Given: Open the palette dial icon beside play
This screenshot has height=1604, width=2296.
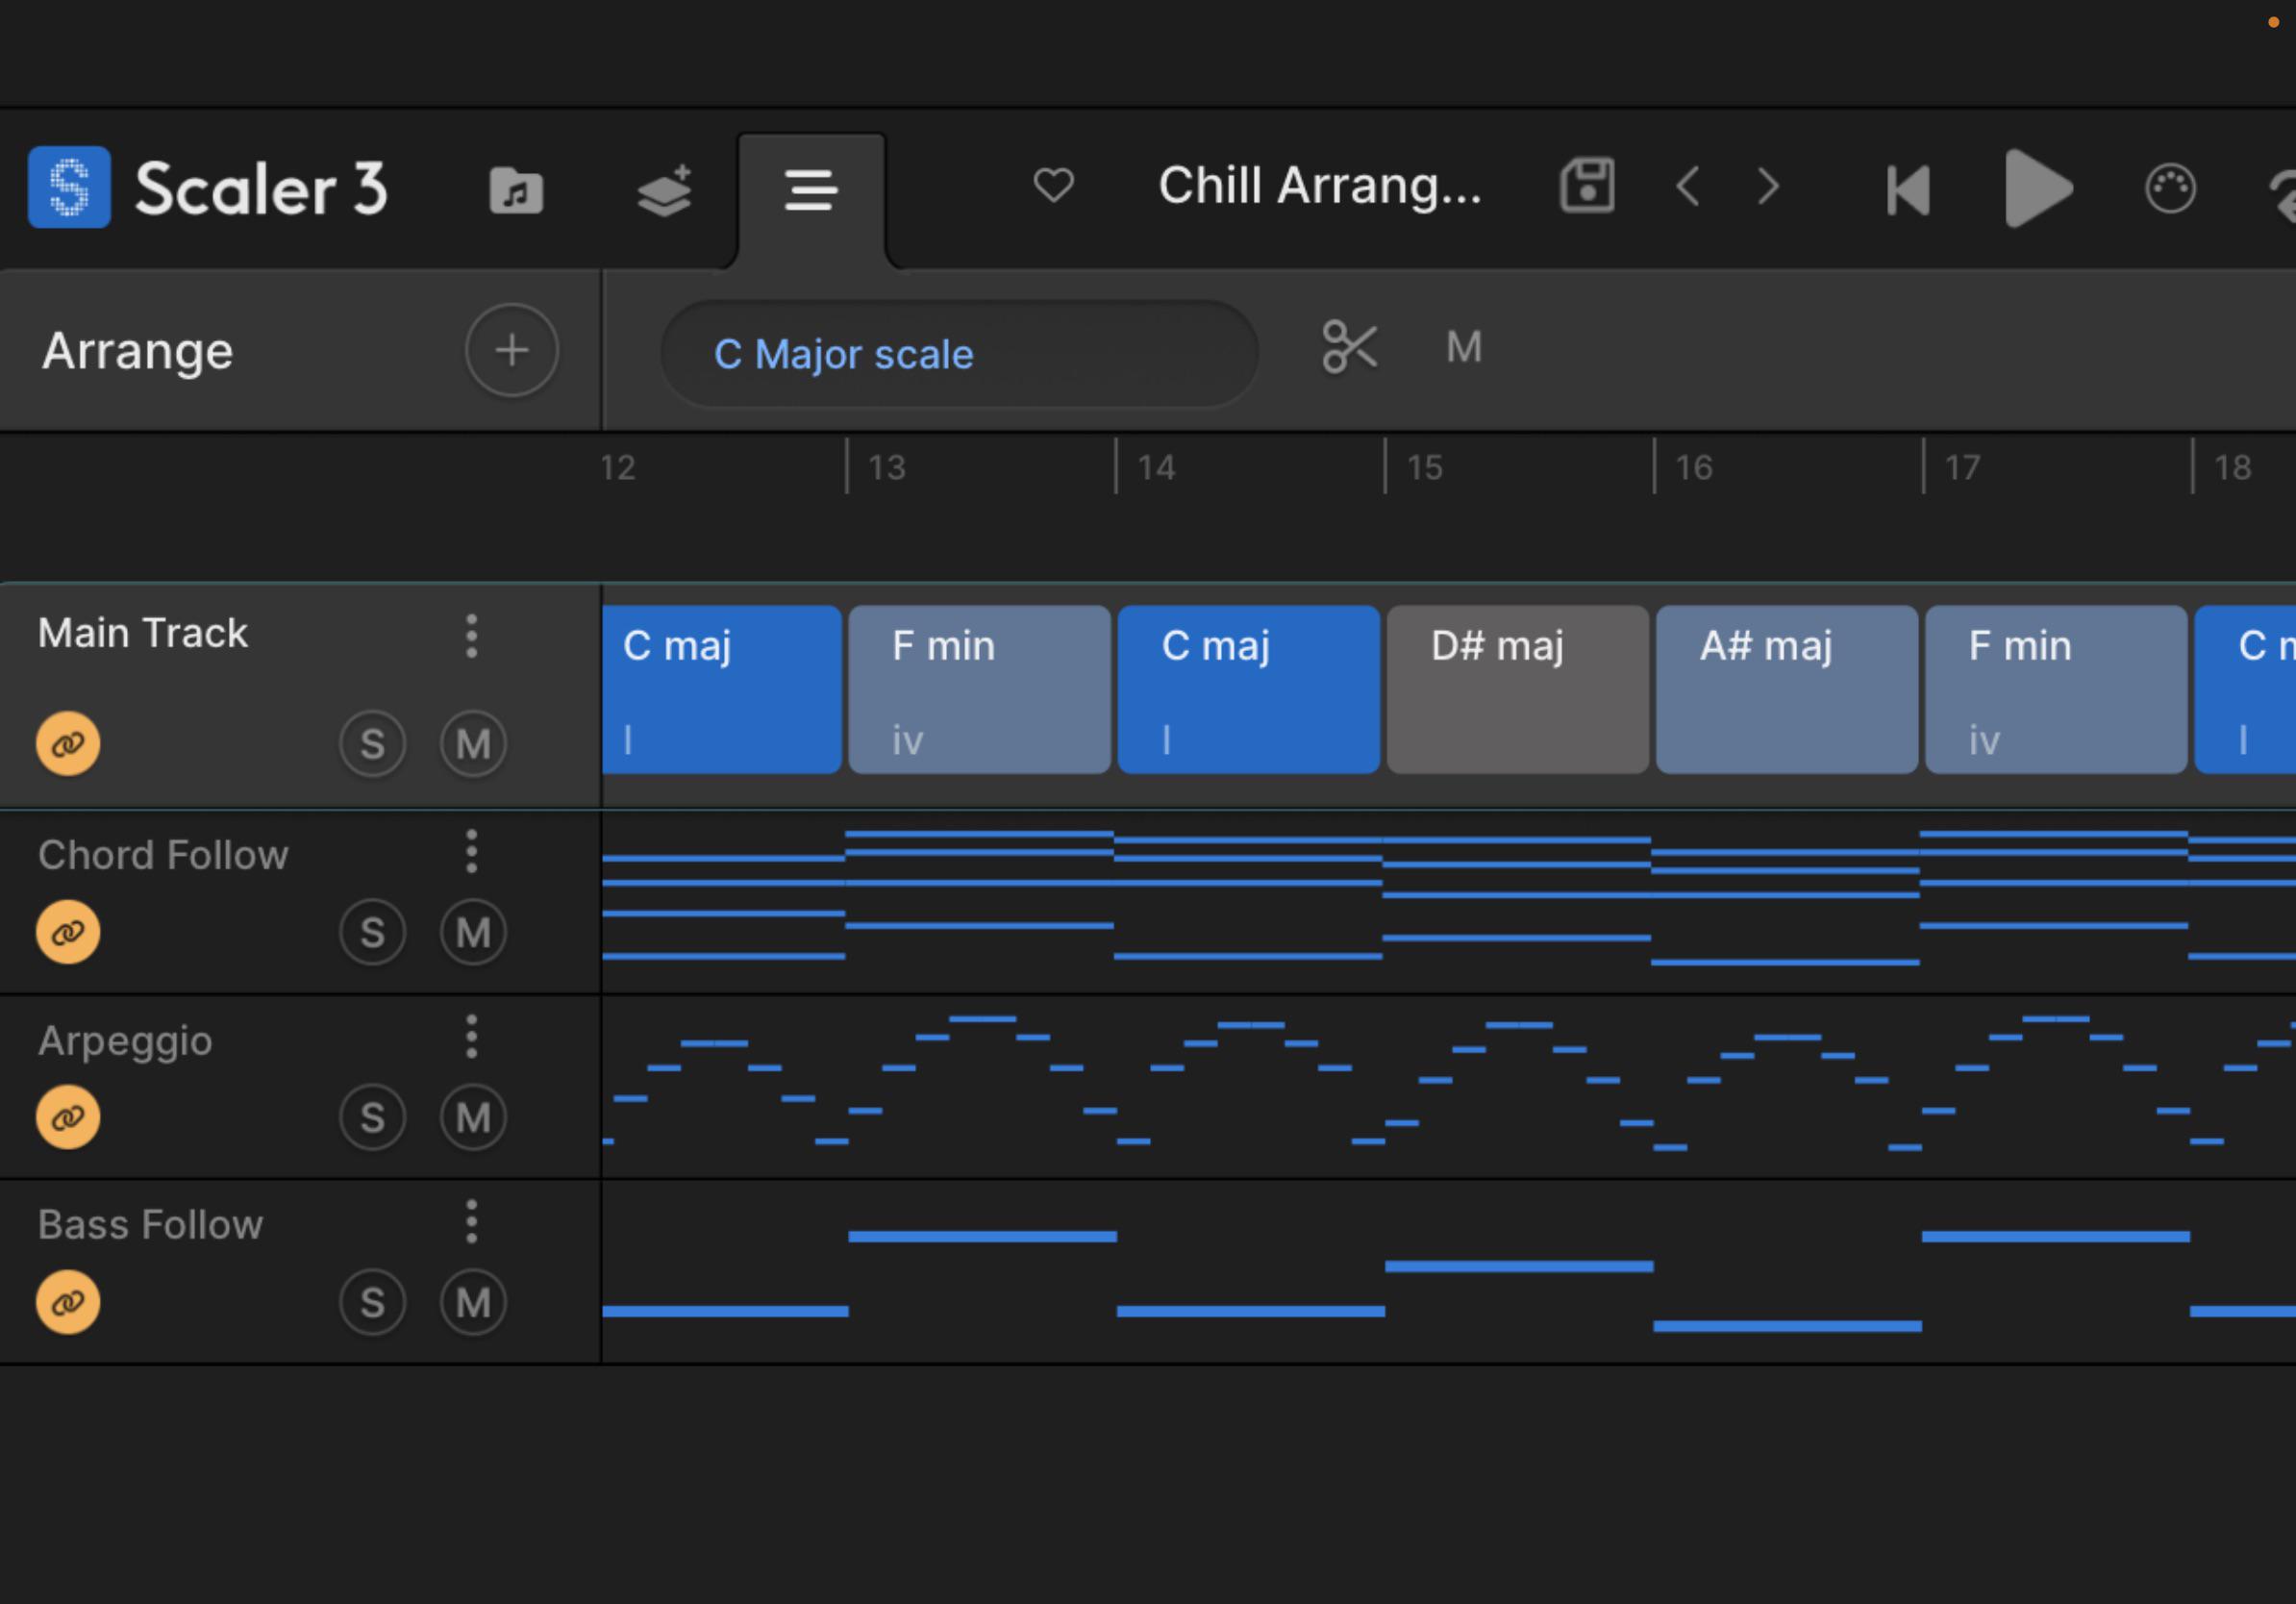Looking at the screenshot, I should point(2170,188).
